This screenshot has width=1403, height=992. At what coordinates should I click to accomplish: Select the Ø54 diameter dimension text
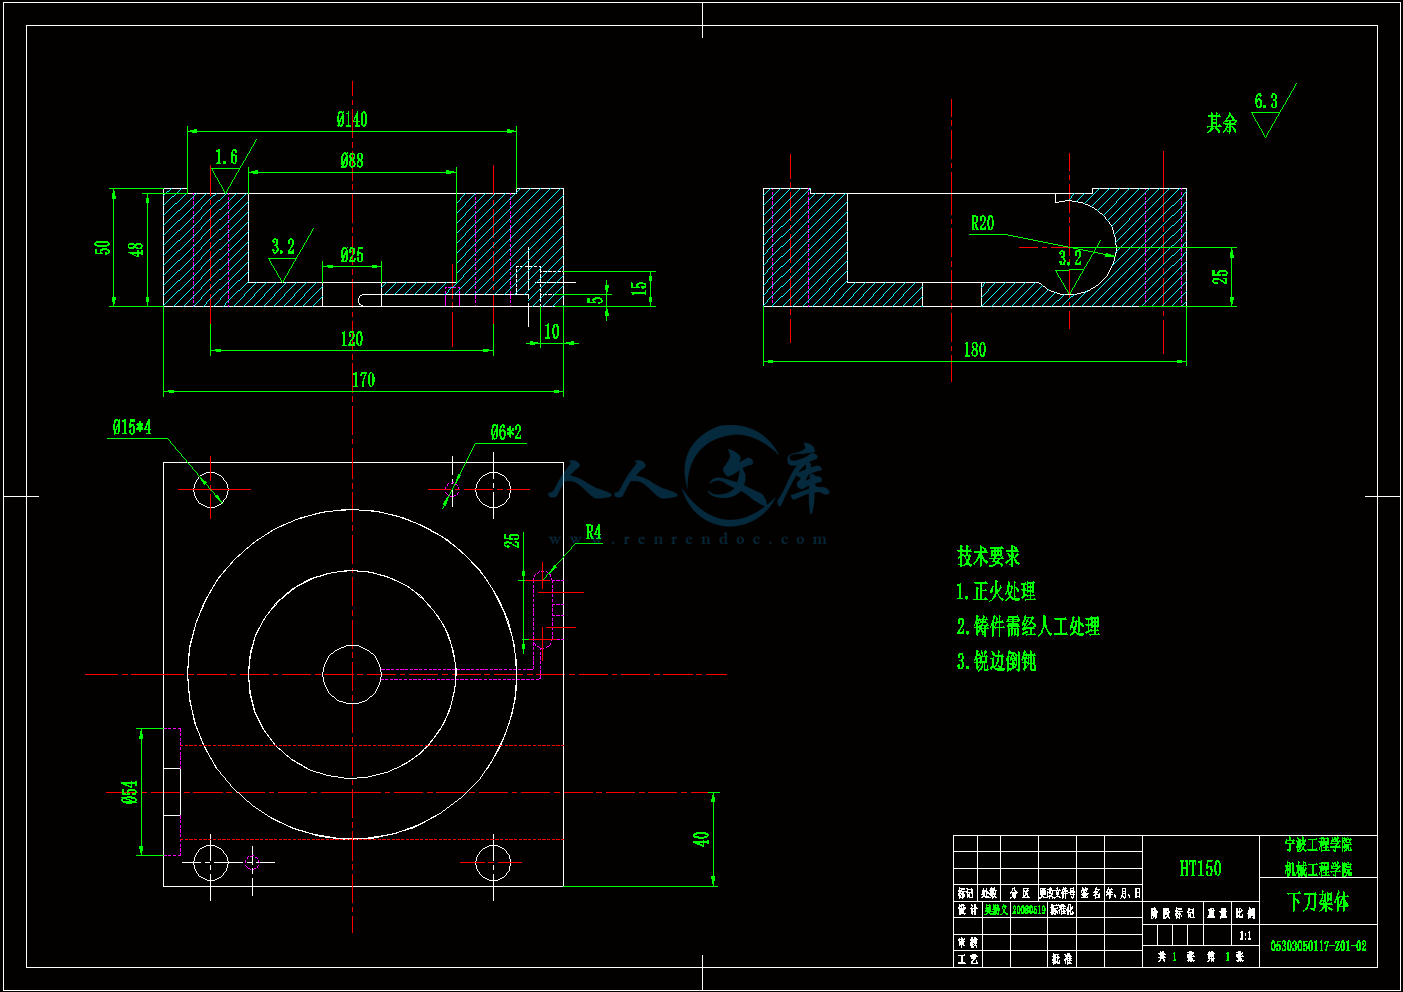(130, 793)
